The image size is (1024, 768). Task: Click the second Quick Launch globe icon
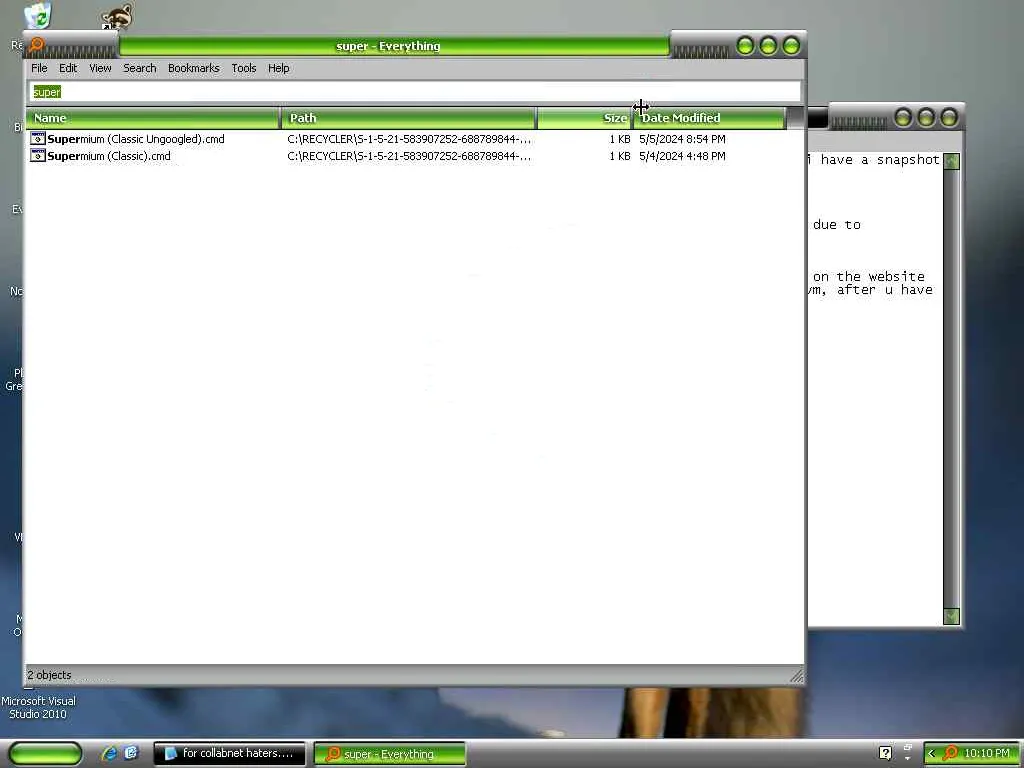(131, 753)
